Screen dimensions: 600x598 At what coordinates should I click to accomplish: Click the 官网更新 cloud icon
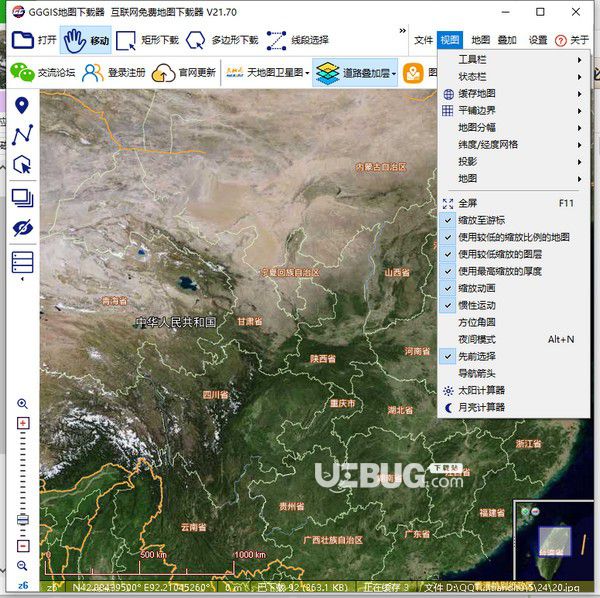tap(163, 73)
